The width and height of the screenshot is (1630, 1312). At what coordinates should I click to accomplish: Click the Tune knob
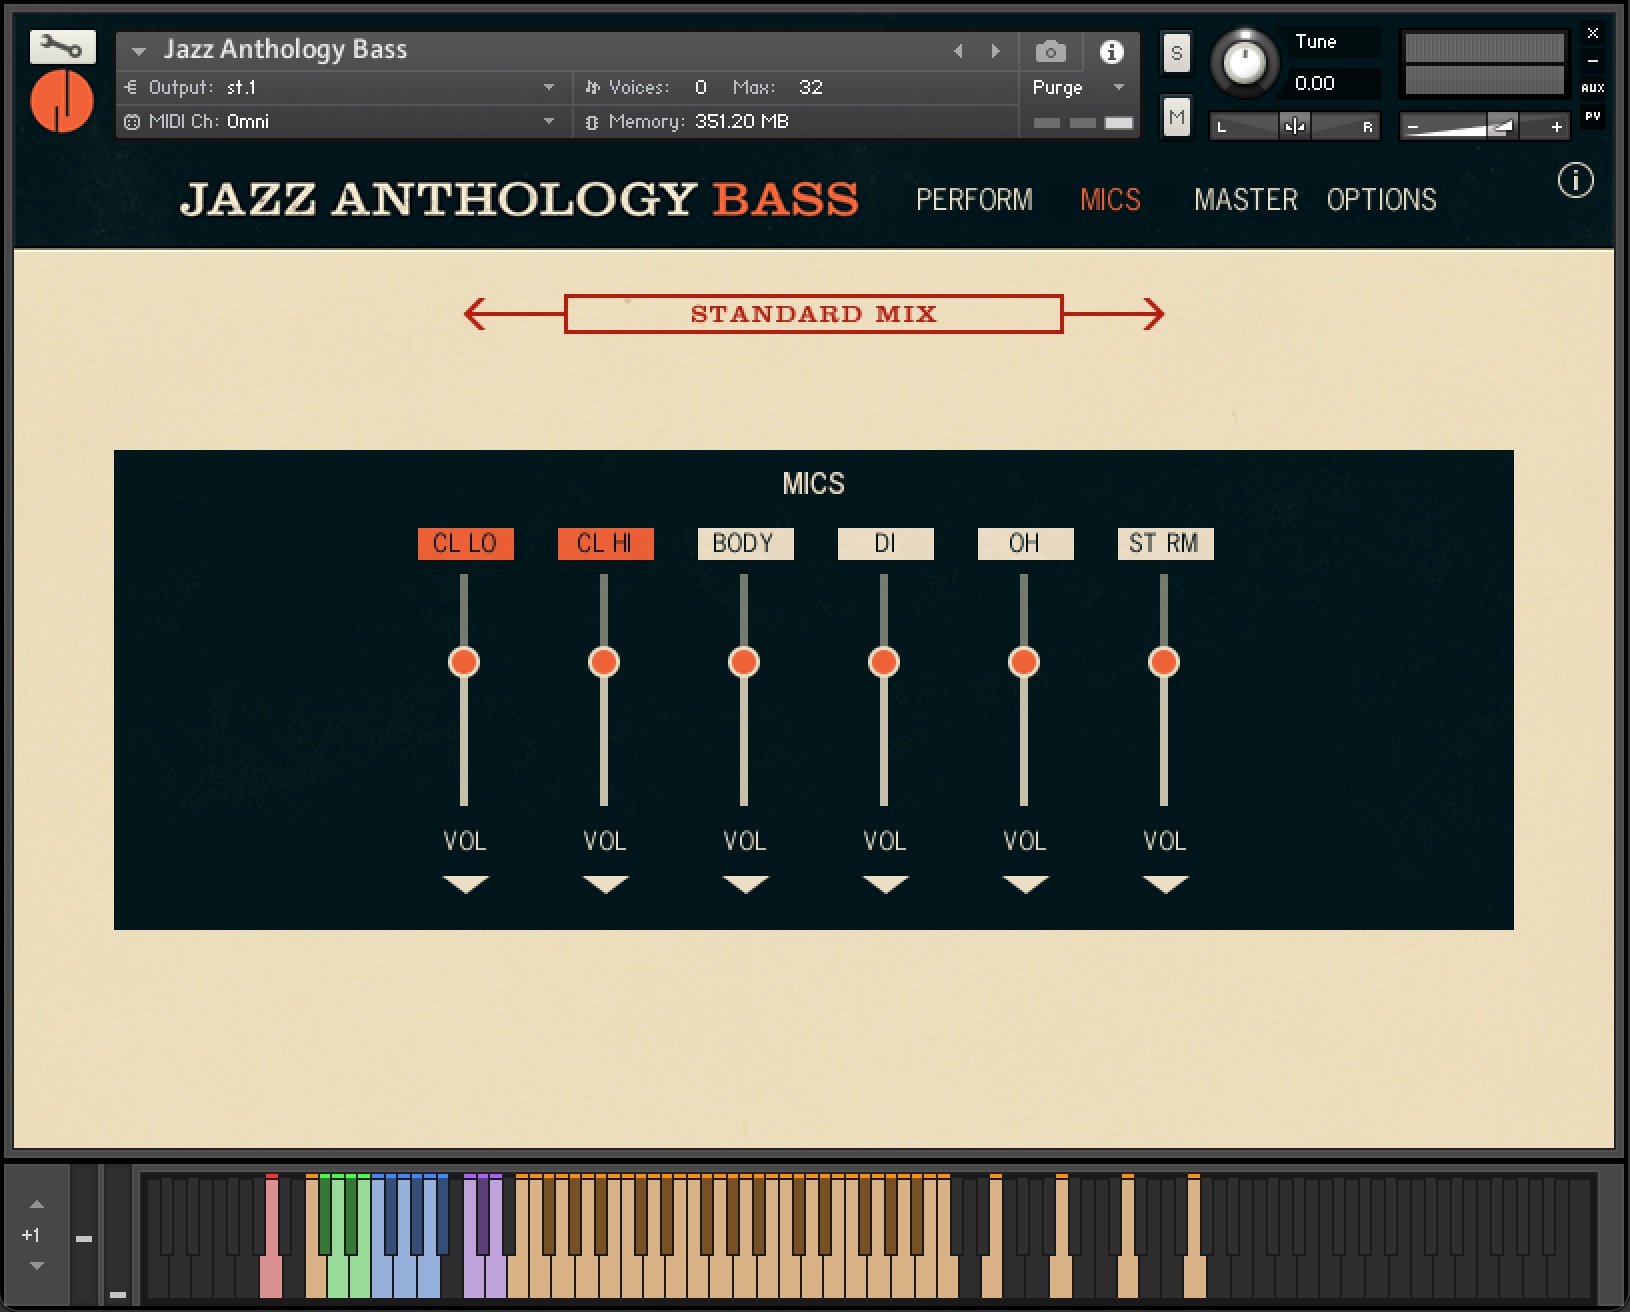[1245, 63]
